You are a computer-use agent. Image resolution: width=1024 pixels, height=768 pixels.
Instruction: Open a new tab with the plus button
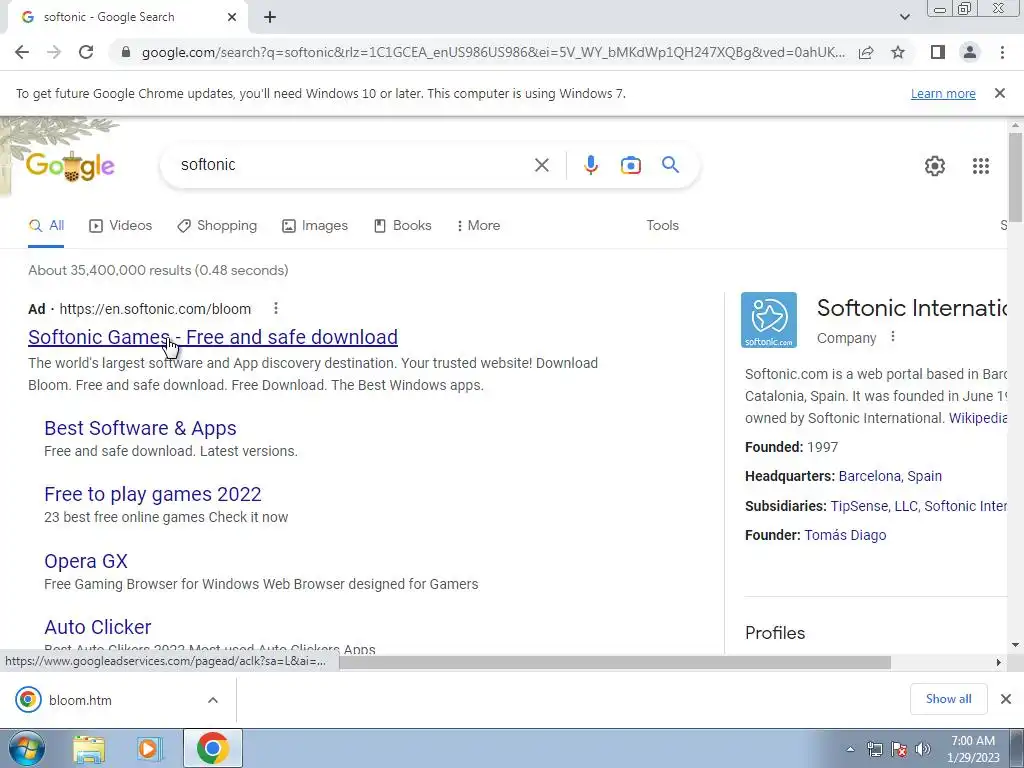tap(270, 17)
